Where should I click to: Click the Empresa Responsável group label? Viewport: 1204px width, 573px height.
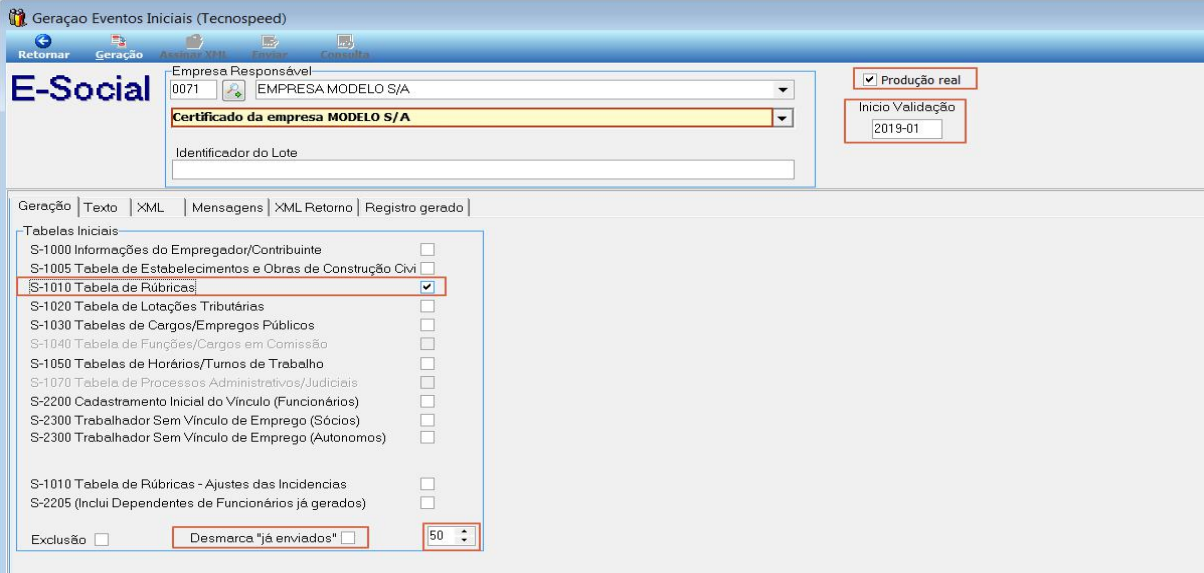pos(242,71)
